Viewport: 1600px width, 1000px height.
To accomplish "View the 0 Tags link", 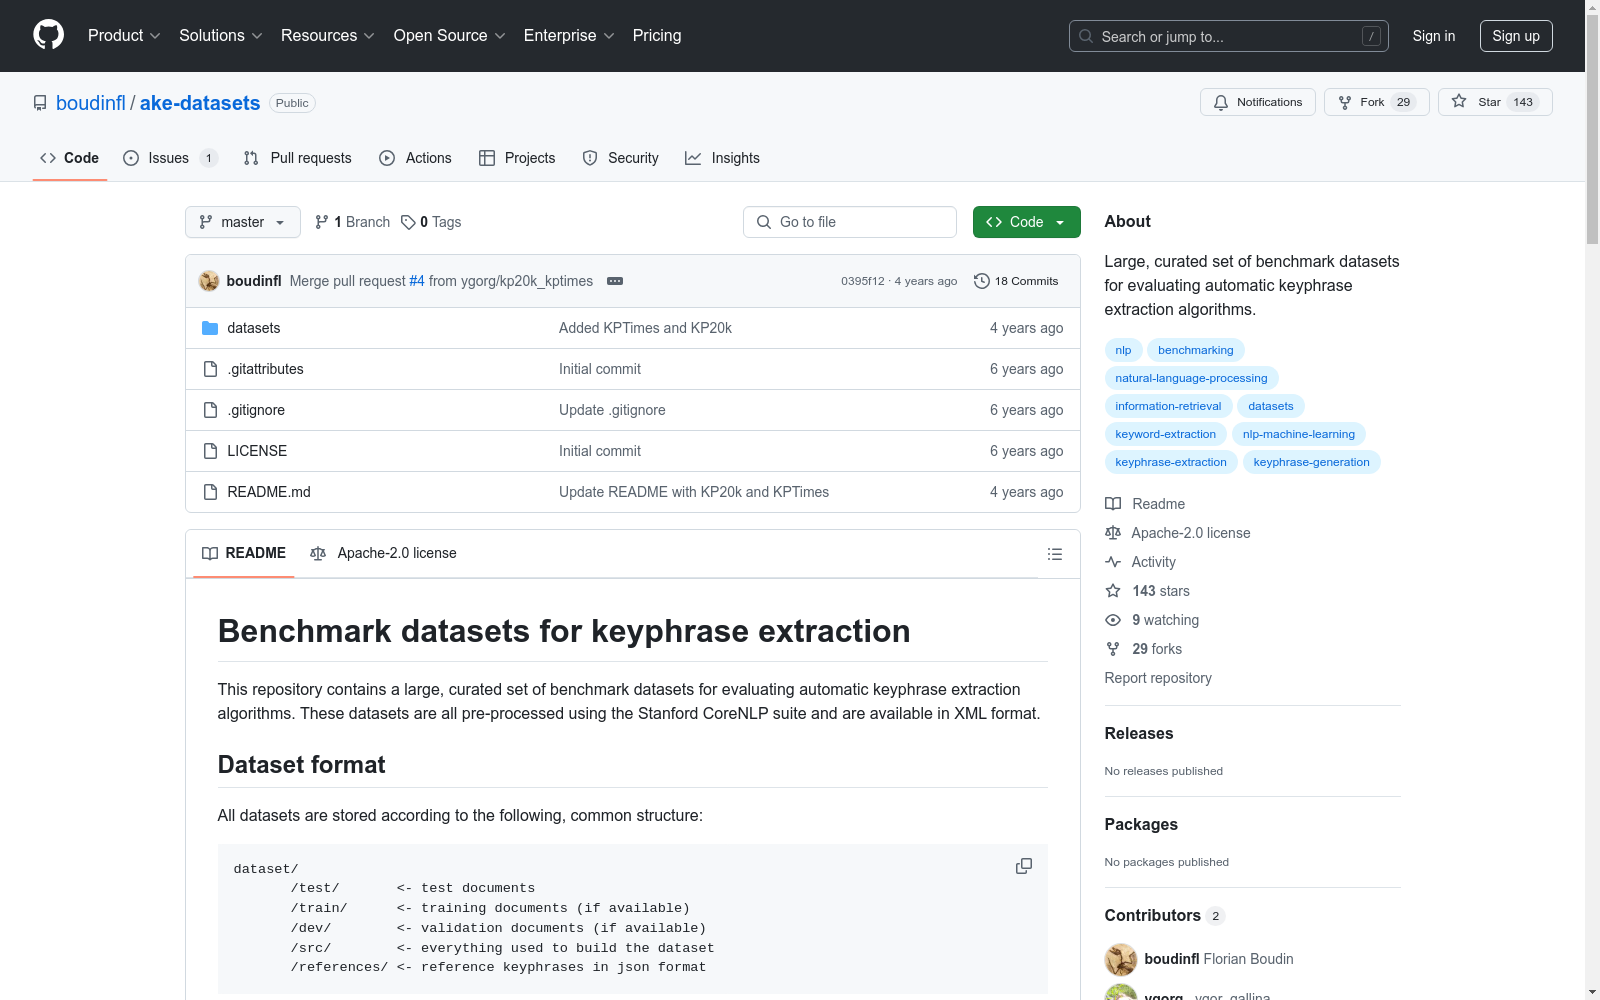I will [x=431, y=222].
